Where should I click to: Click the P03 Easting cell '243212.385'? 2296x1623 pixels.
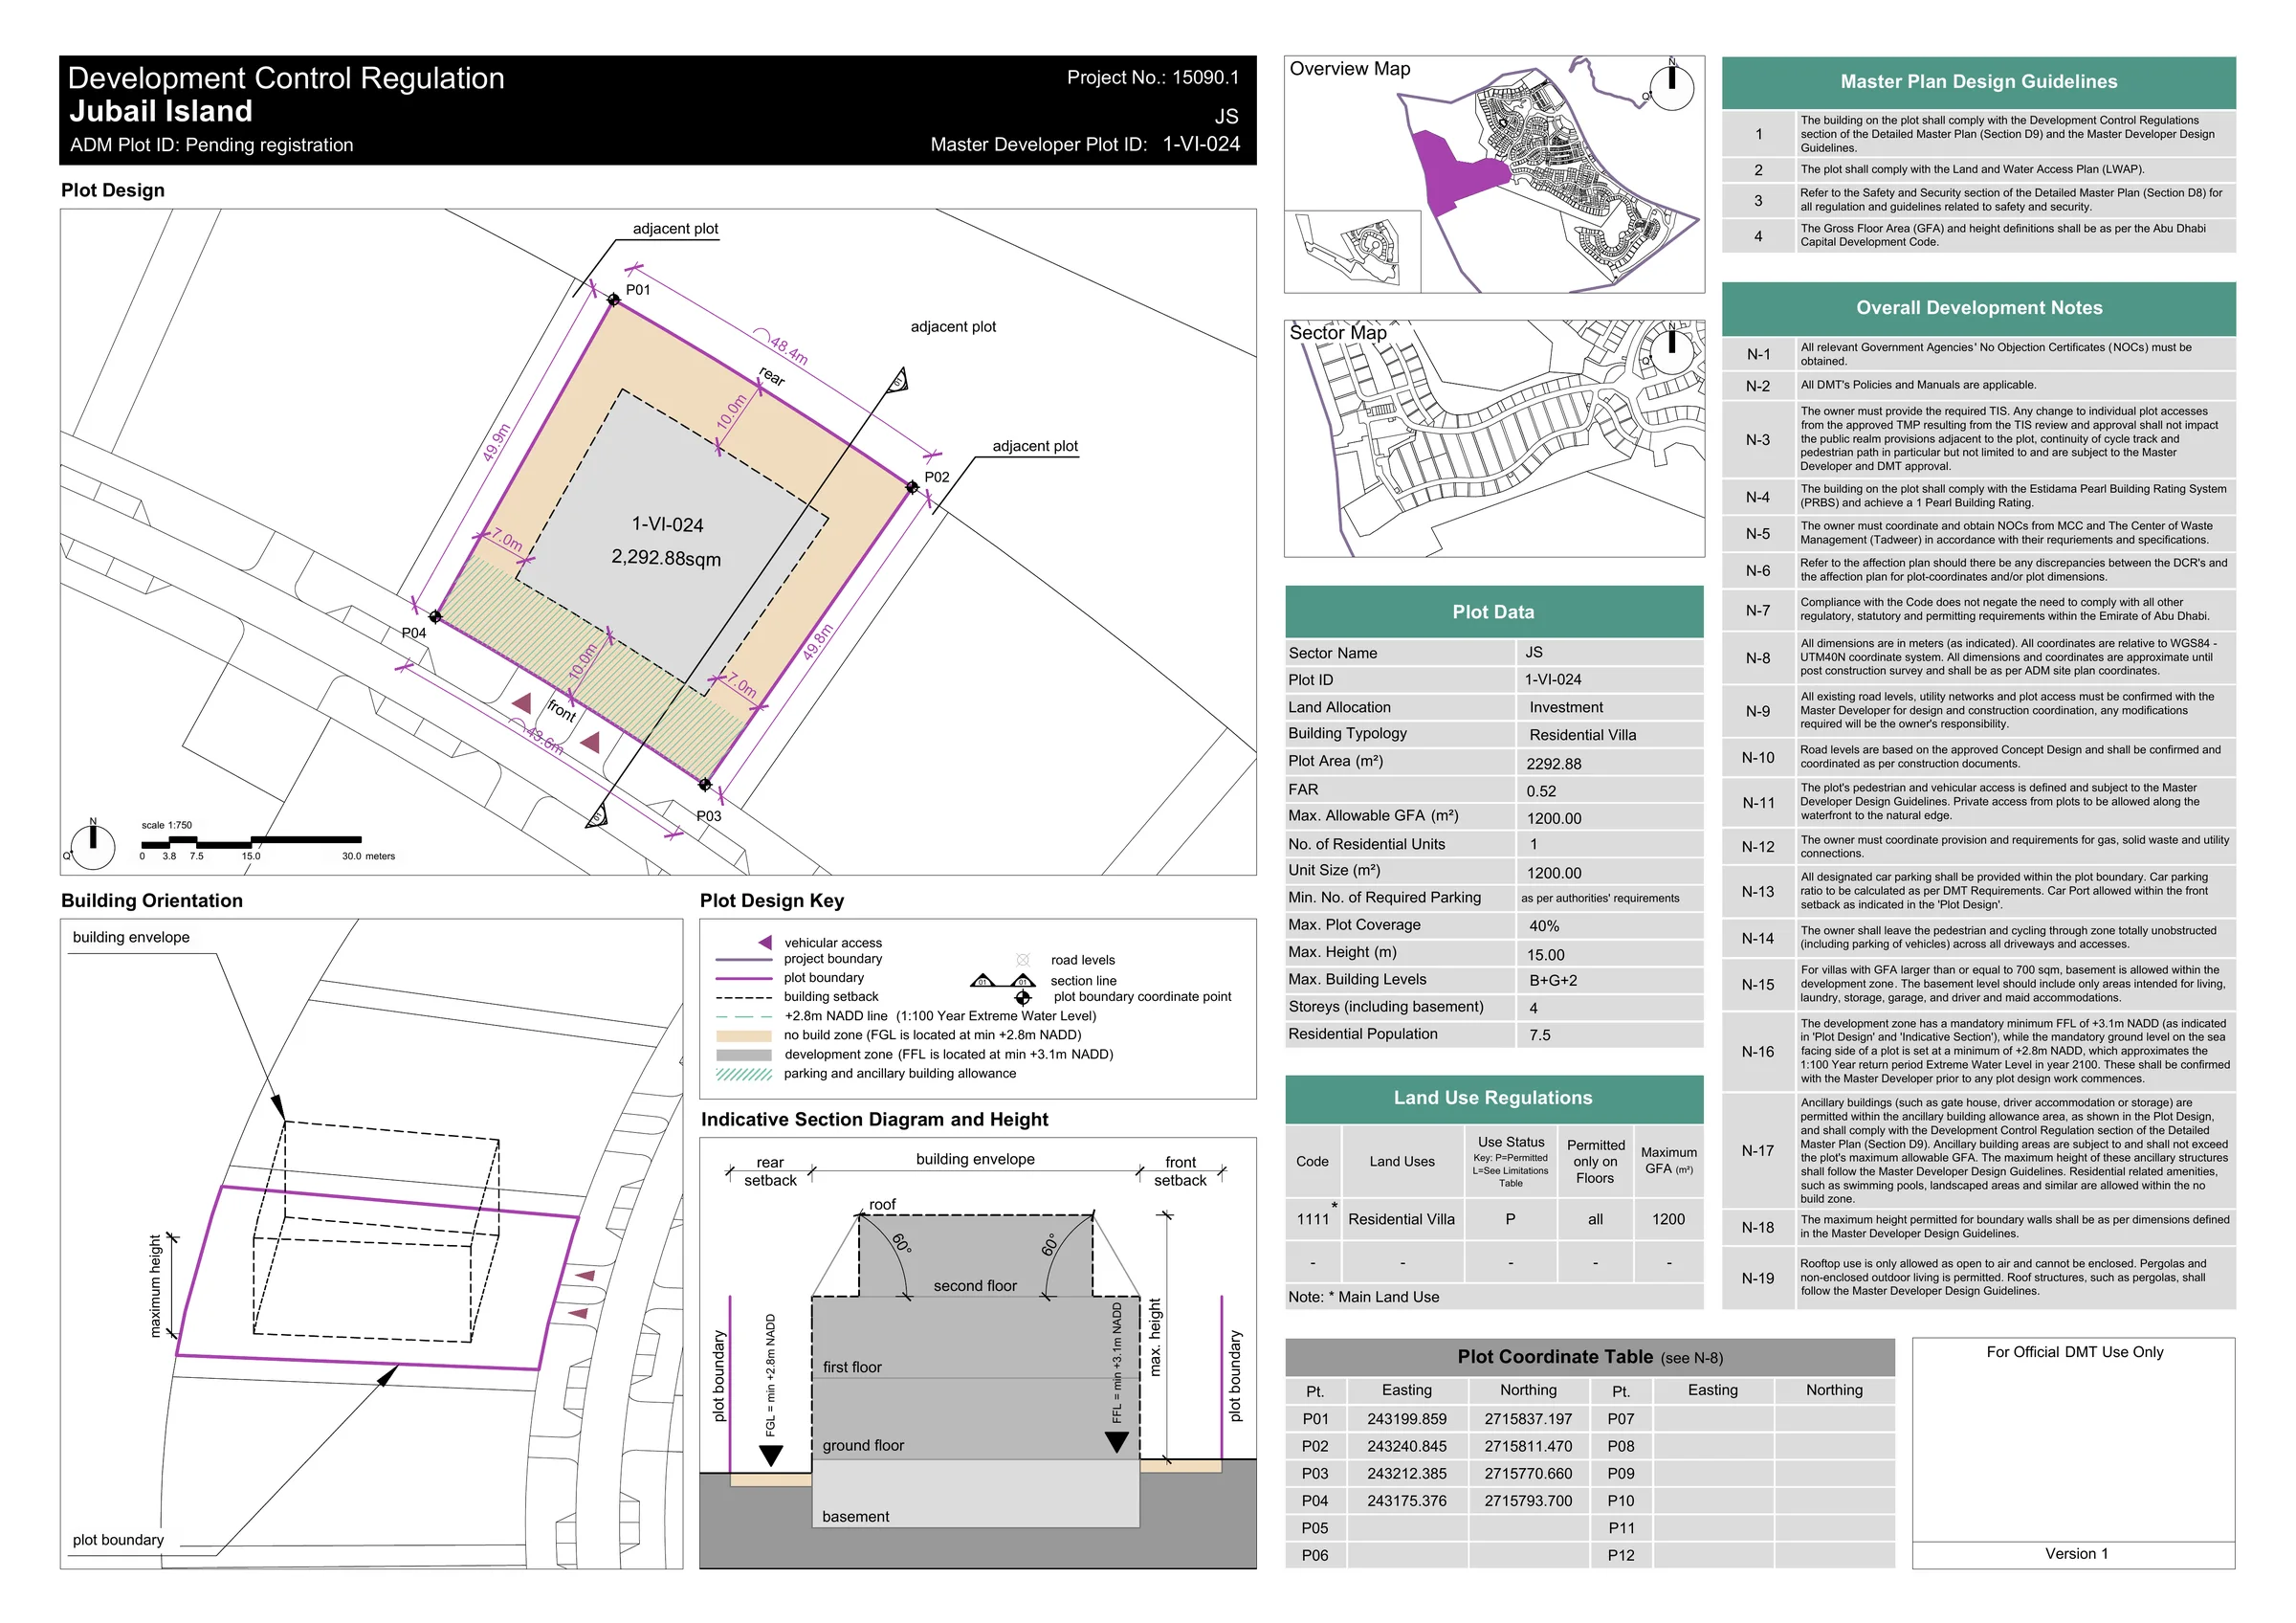tap(1406, 1473)
